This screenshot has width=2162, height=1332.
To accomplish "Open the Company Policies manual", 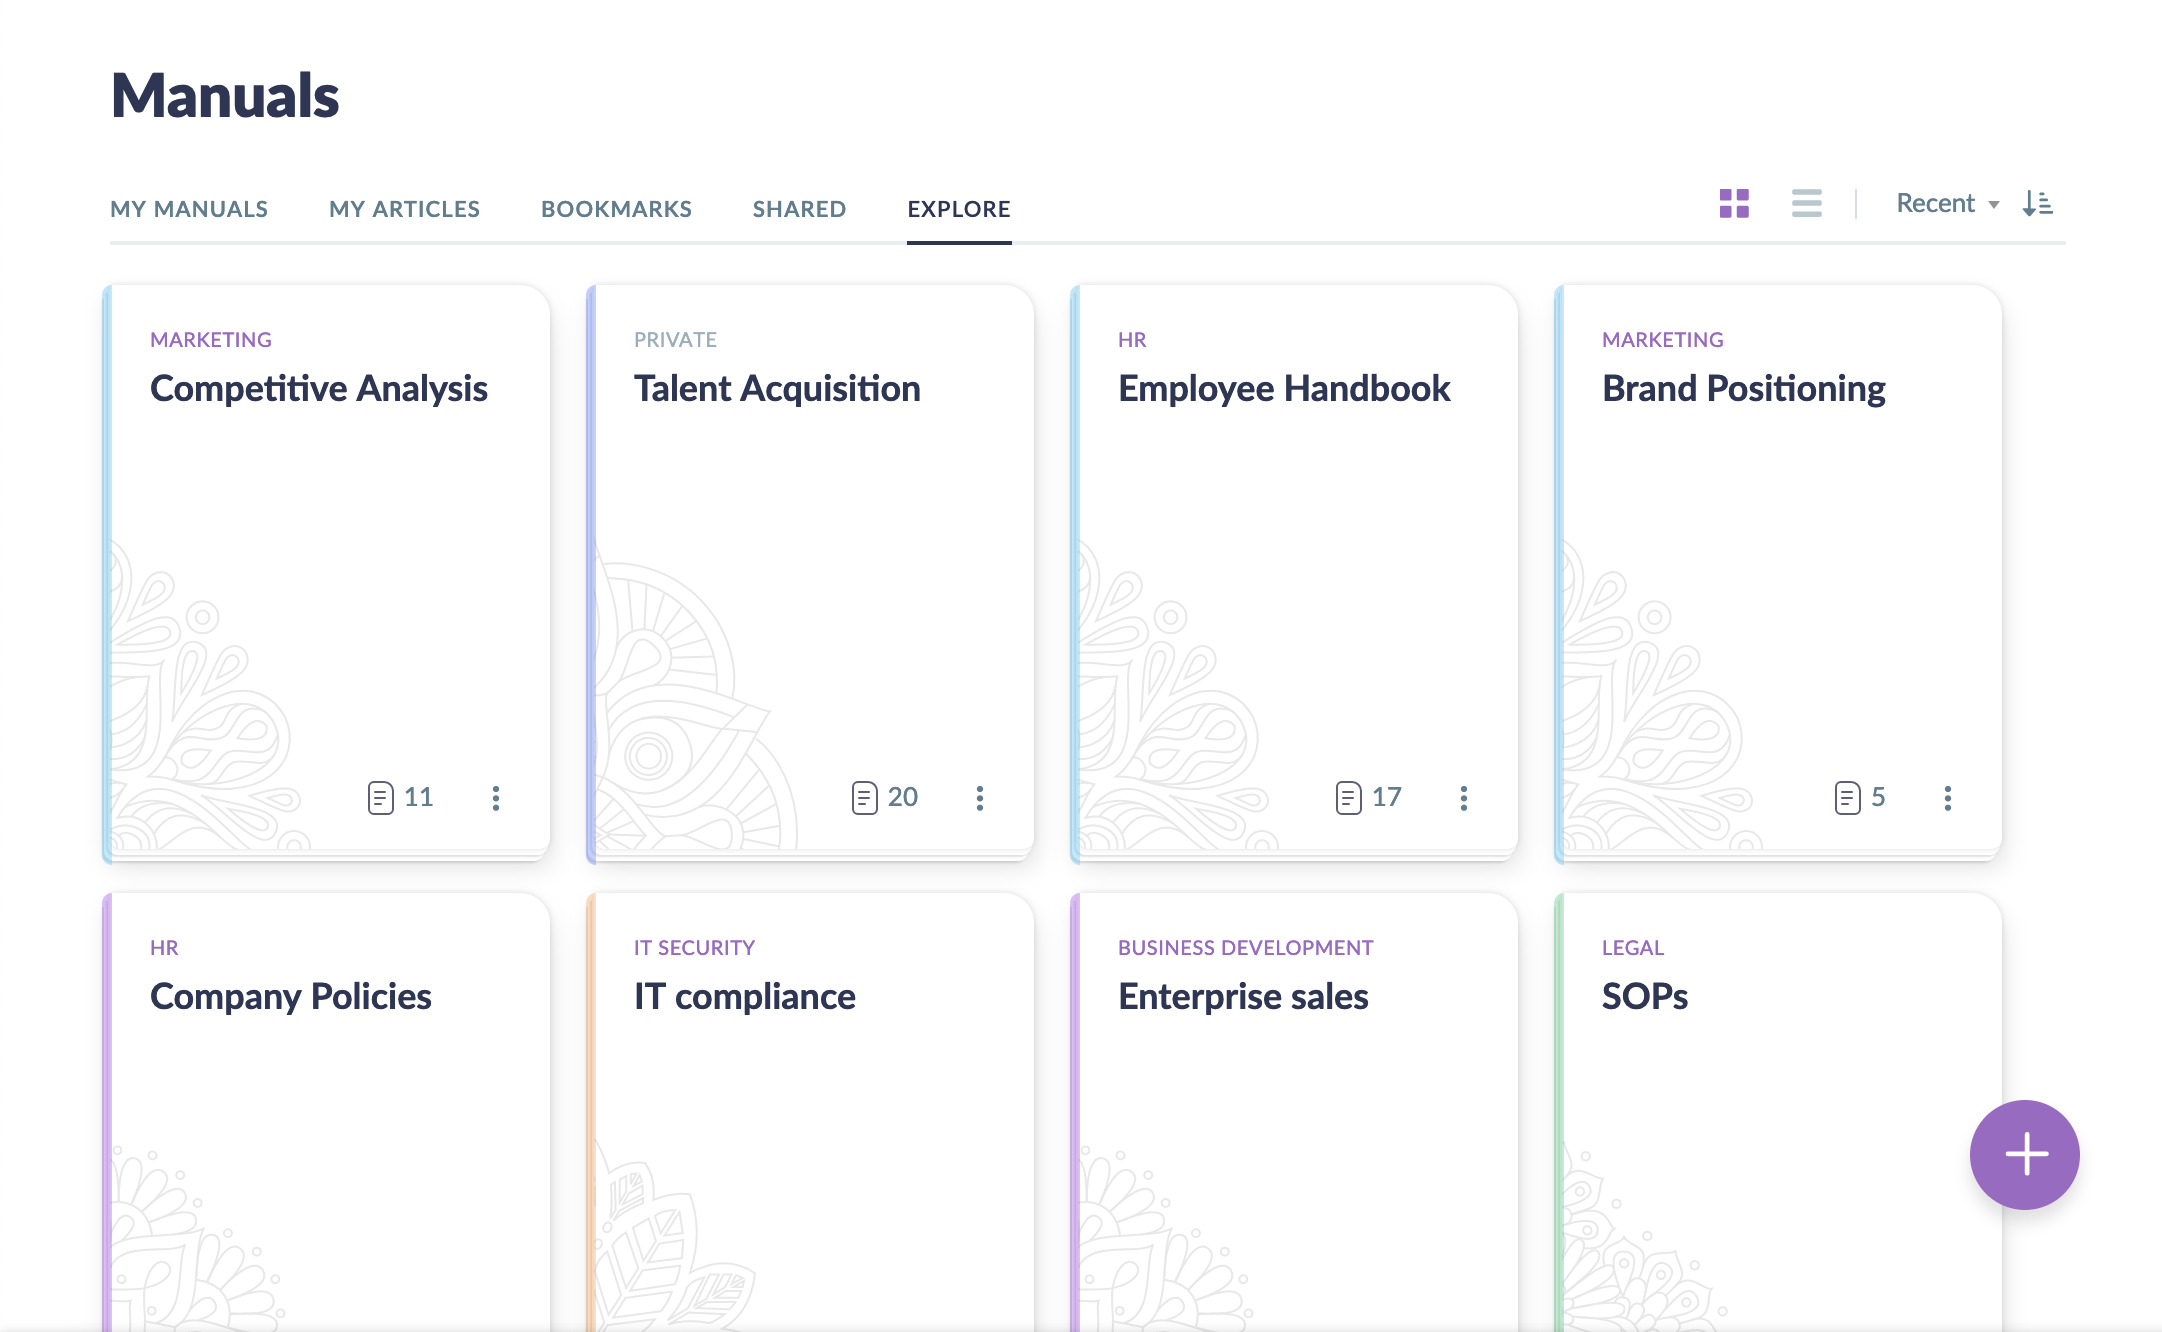I will 291,997.
